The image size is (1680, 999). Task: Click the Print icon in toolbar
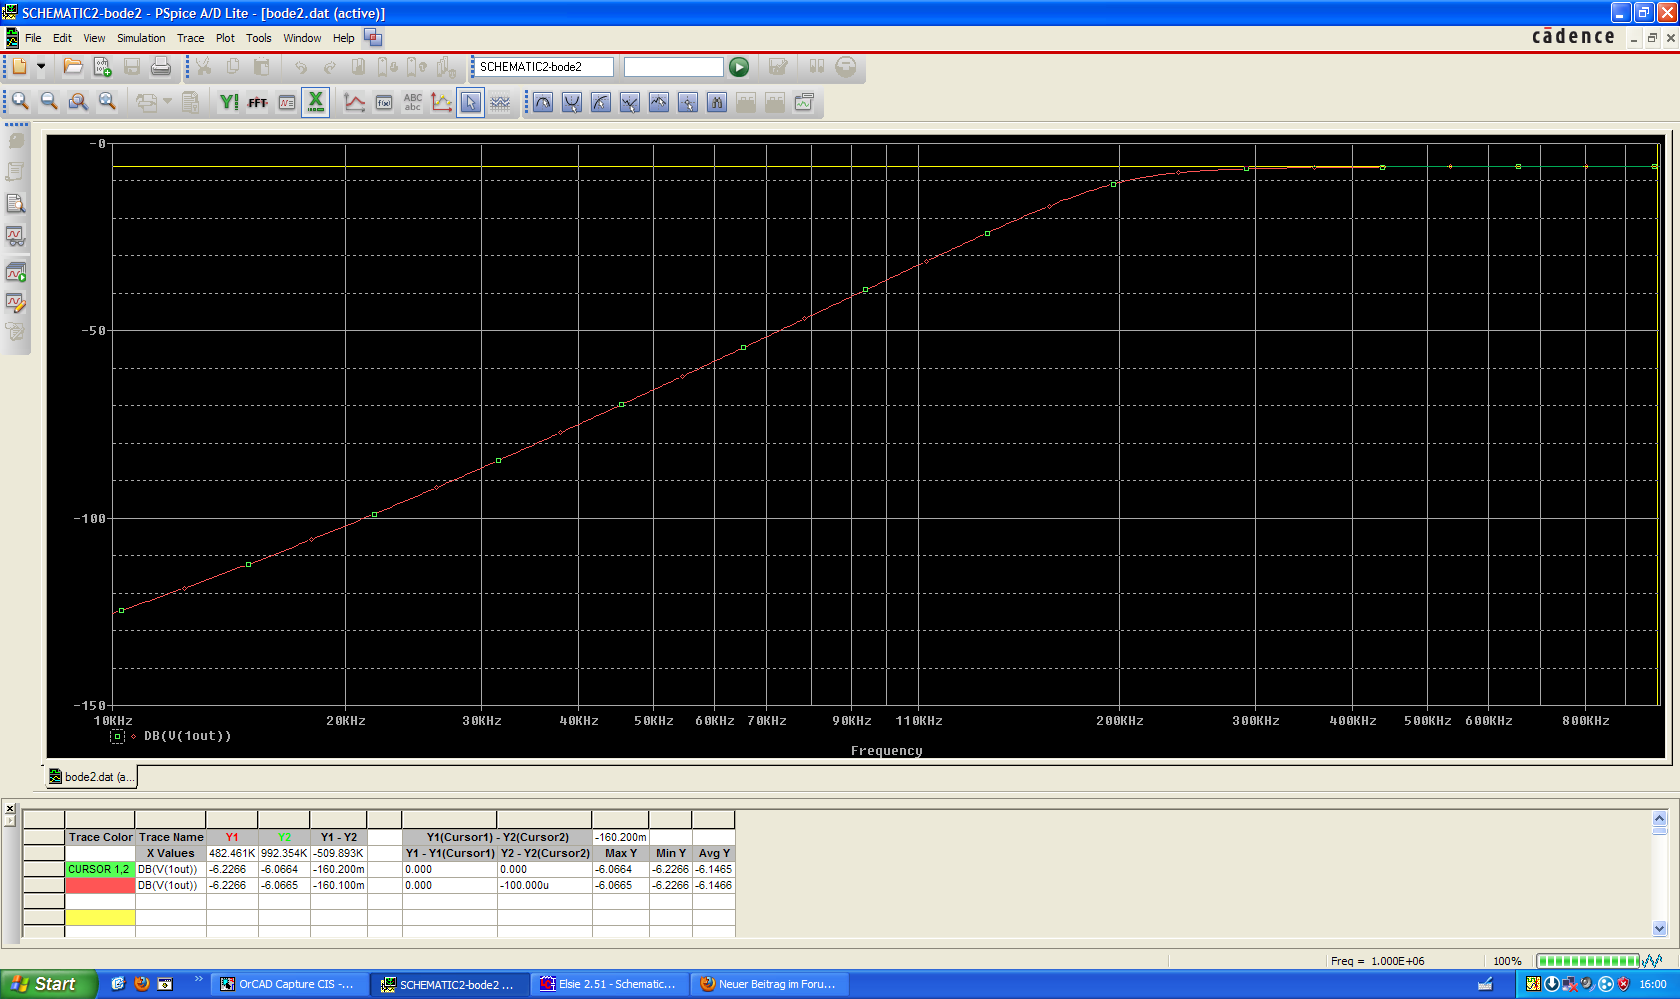coord(161,67)
